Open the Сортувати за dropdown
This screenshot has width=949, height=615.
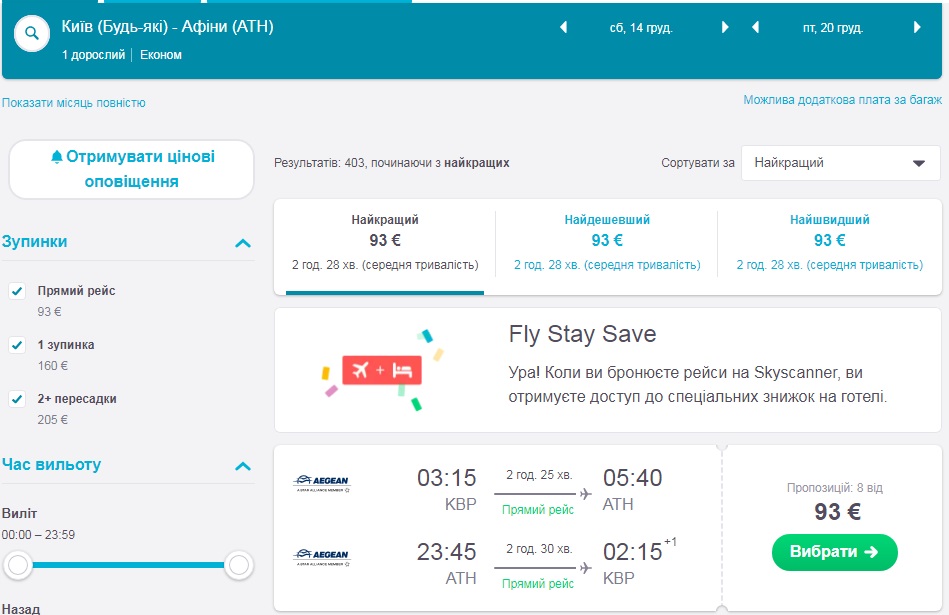click(840, 163)
